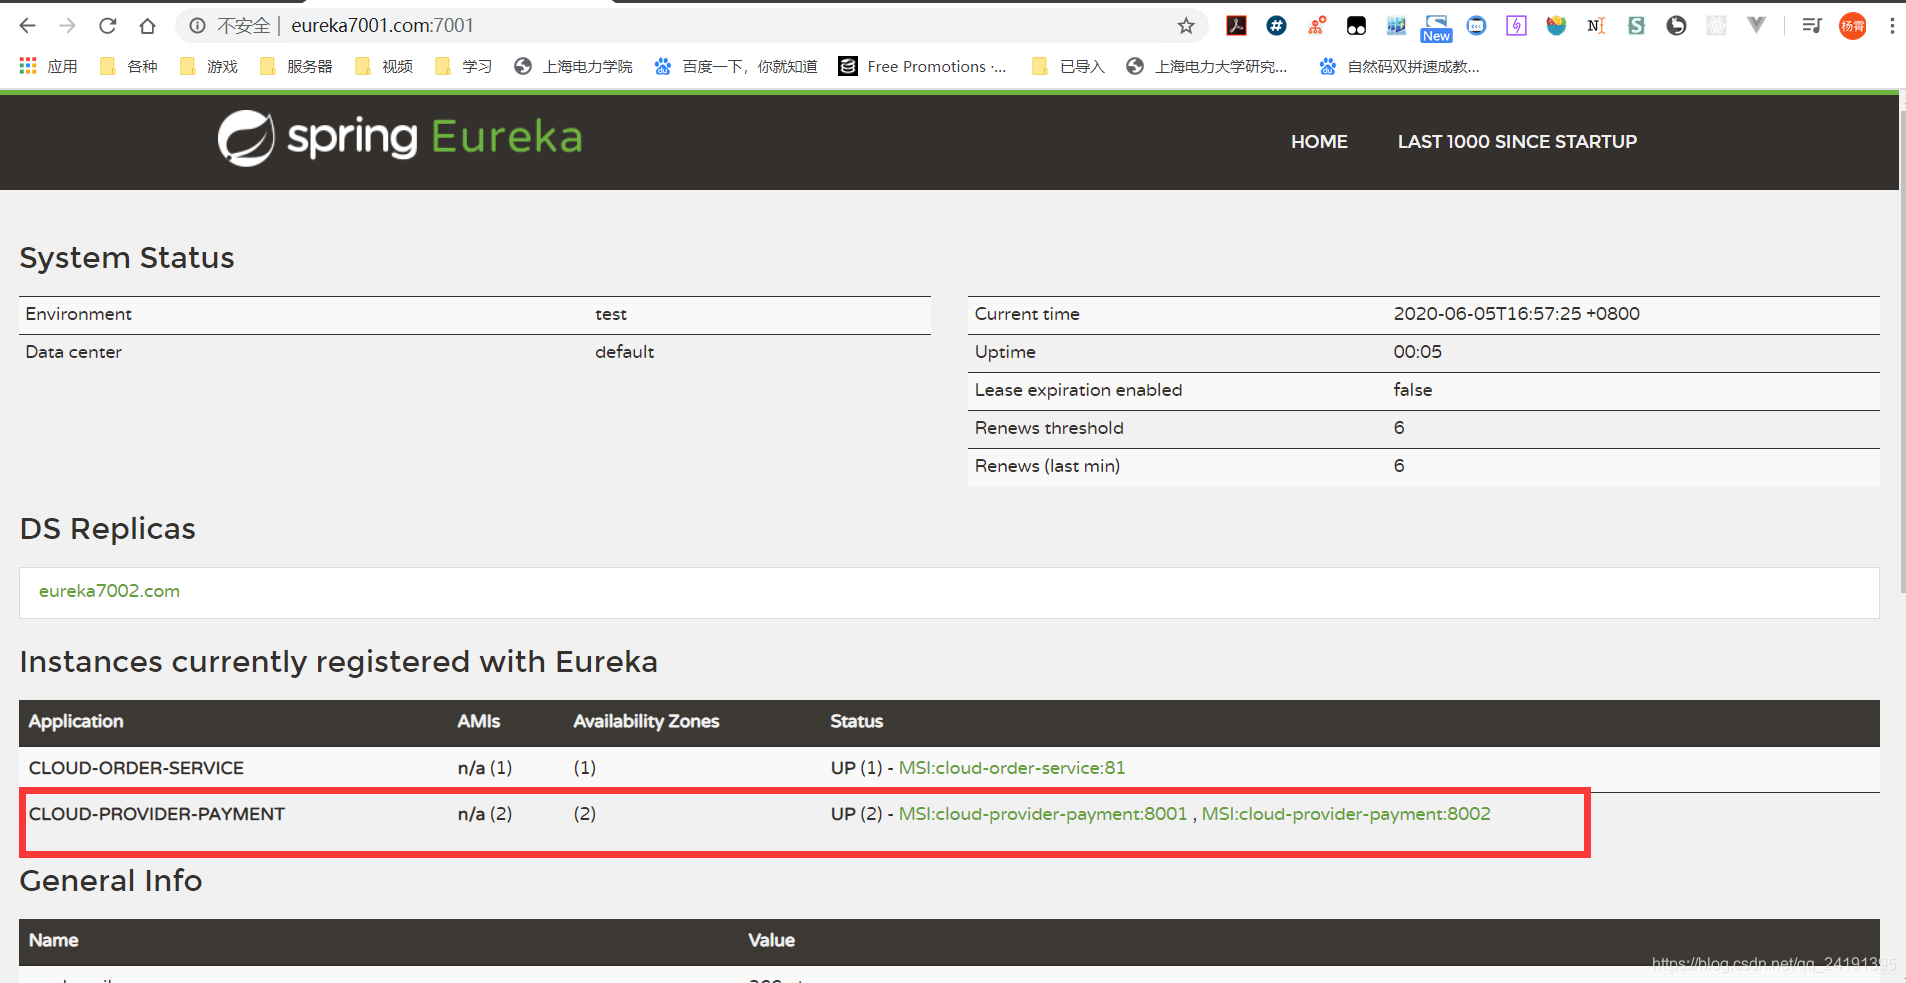Select the CLOUD-ORDER-SERVICE application name
Image resolution: width=1906 pixels, height=983 pixels.
(x=136, y=768)
